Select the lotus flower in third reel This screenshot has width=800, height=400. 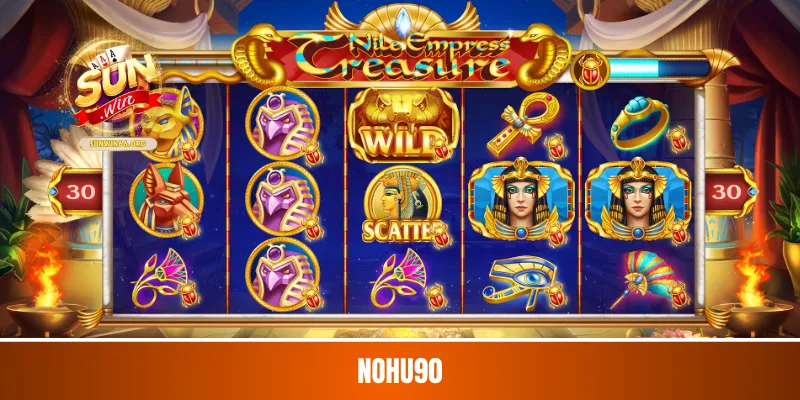tap(401, 278)
